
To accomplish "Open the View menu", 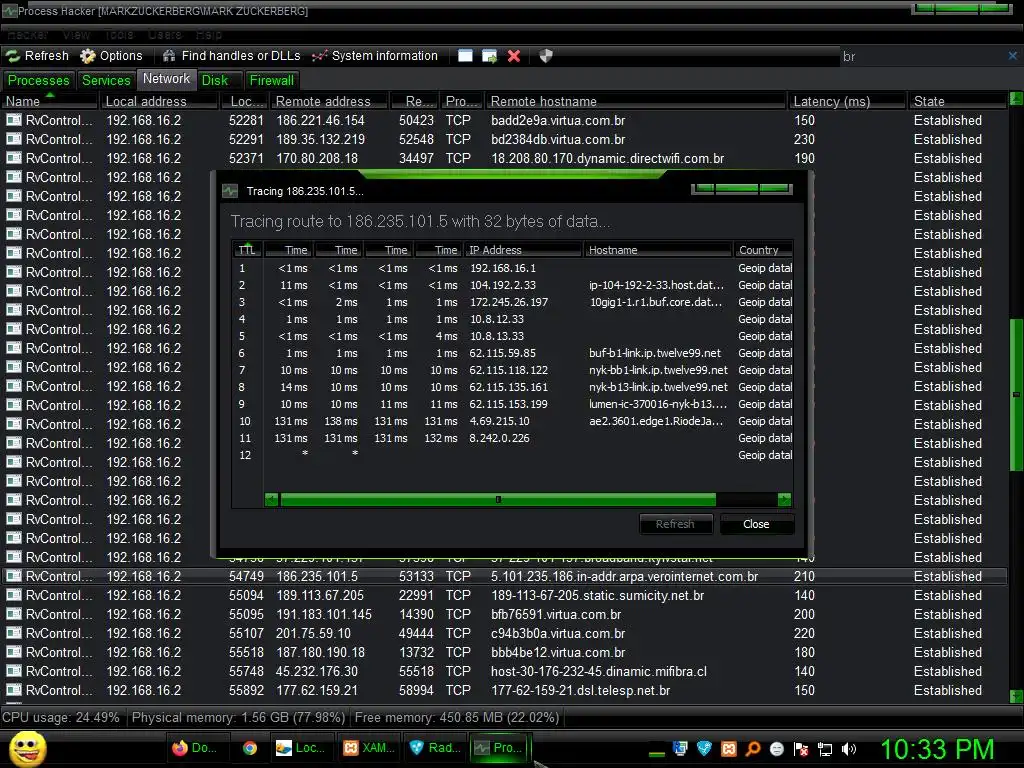I will [76, 35].
